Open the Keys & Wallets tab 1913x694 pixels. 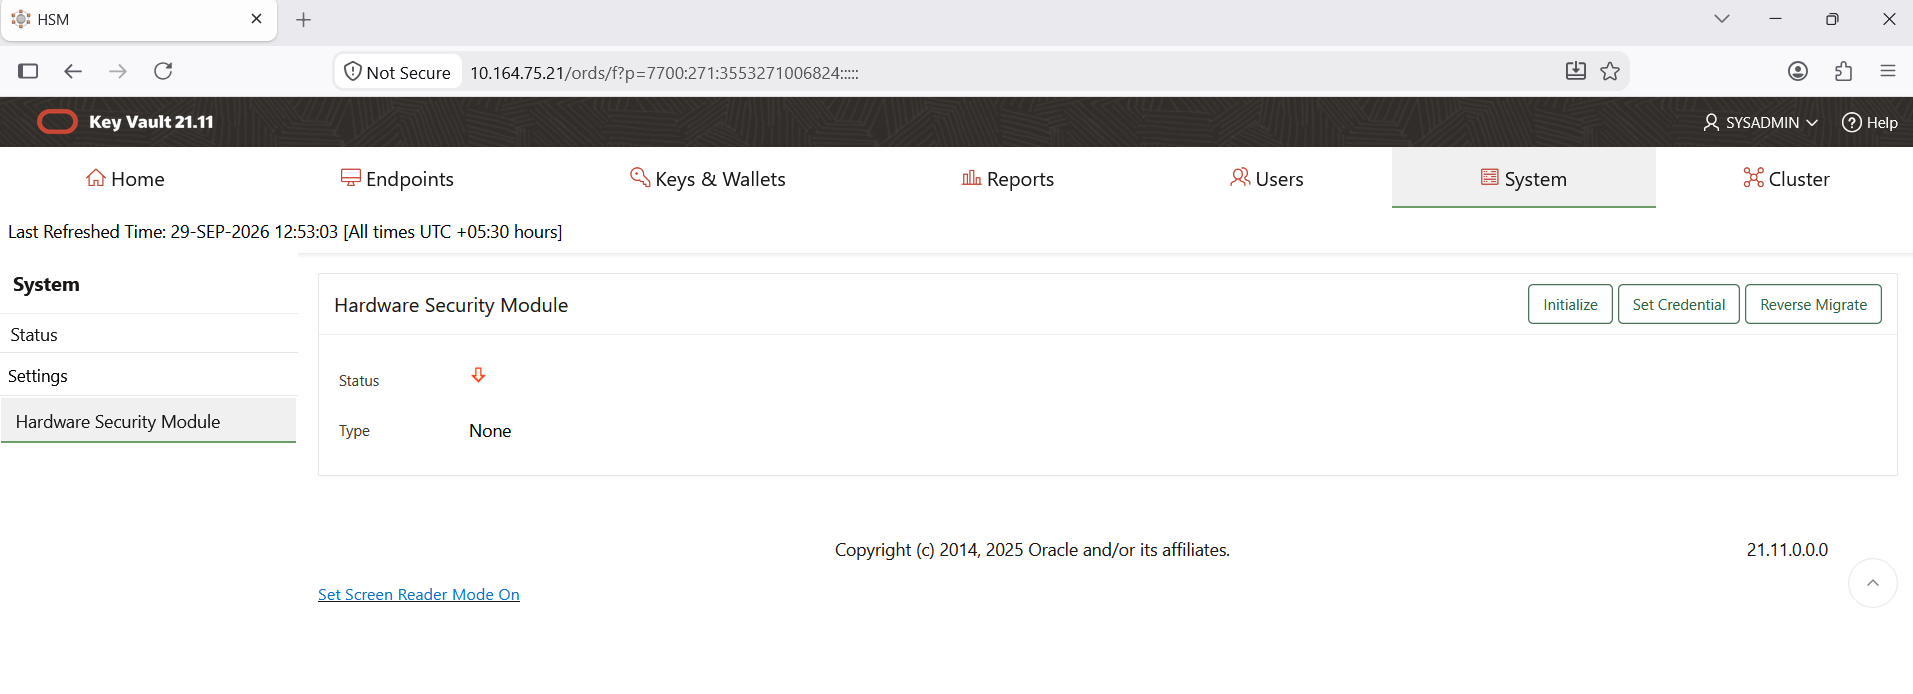coord(708,179)
